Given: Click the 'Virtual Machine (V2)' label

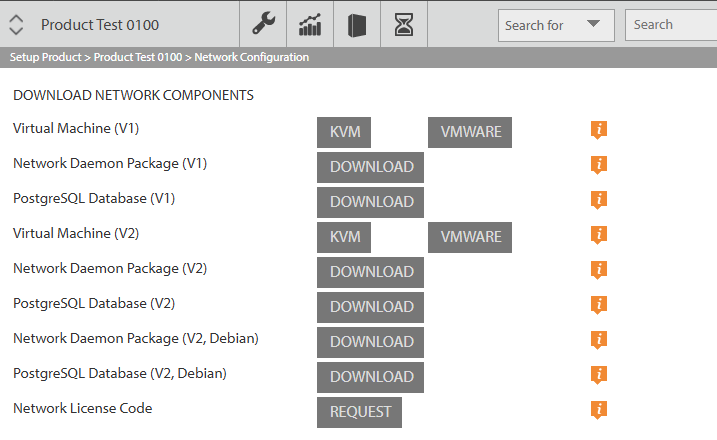Looking at the screenshot, I should 76,234.
